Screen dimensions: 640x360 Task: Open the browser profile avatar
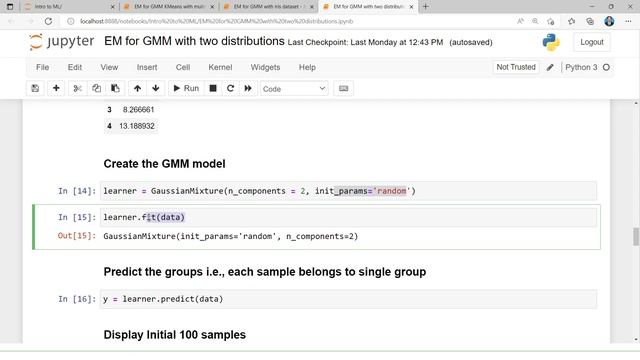pyautogui.click(x=609, y=21)
